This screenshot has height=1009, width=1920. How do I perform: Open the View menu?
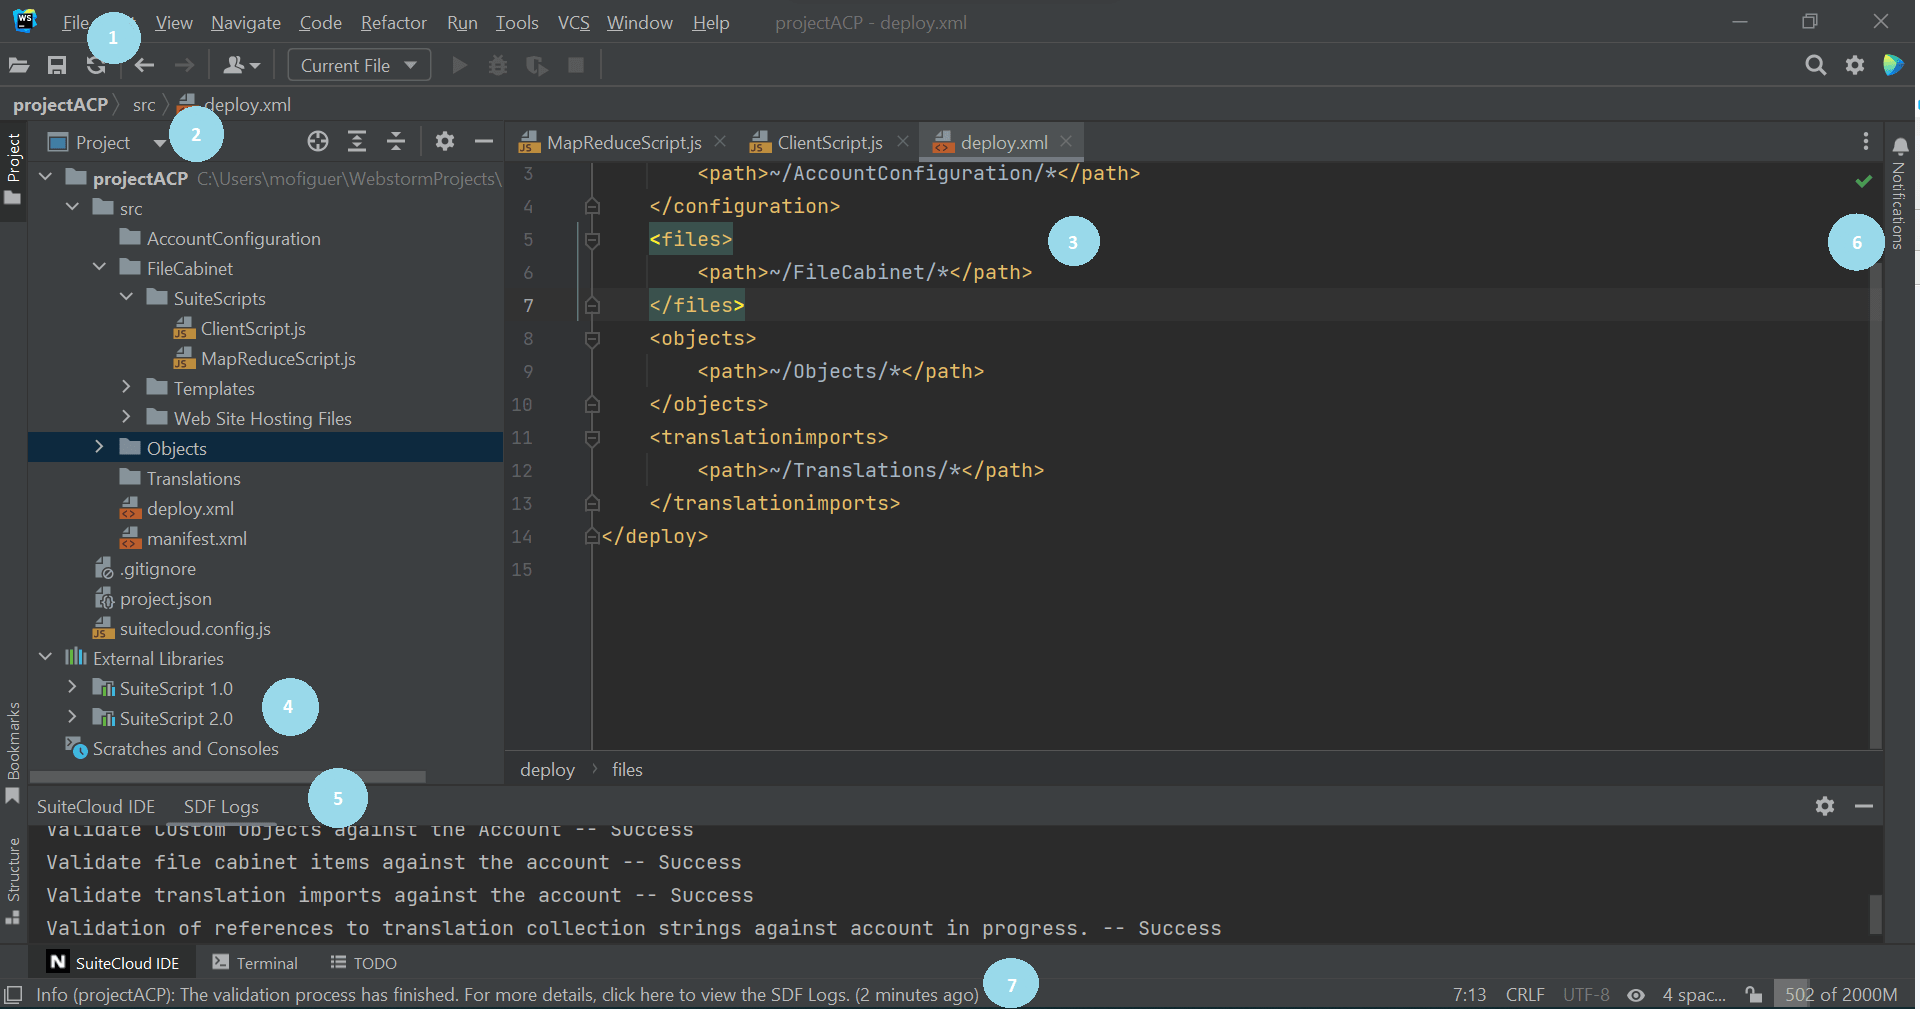(x=174, y=22)
